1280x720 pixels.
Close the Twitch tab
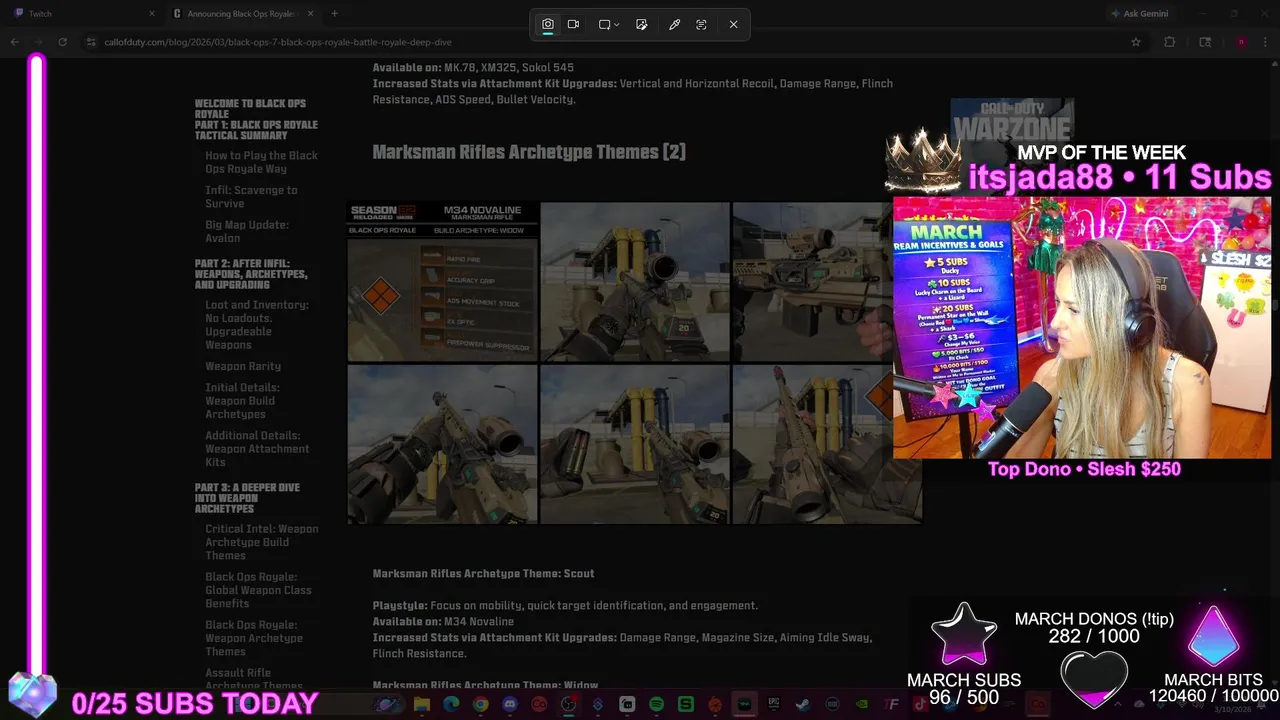(x=152, y=14)
